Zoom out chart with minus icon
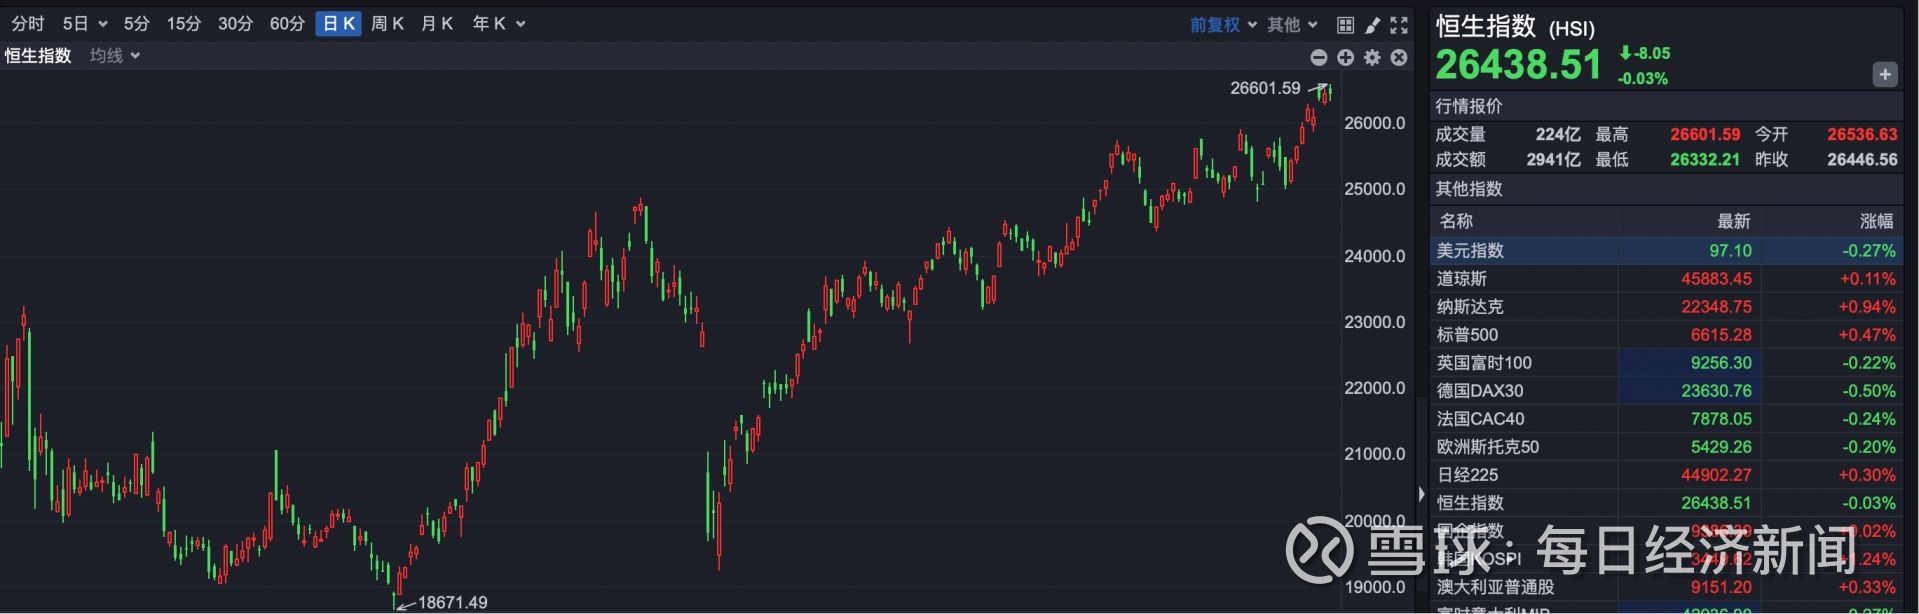Viewport: 1919px width, 614px height. (x=1319, y=58)
